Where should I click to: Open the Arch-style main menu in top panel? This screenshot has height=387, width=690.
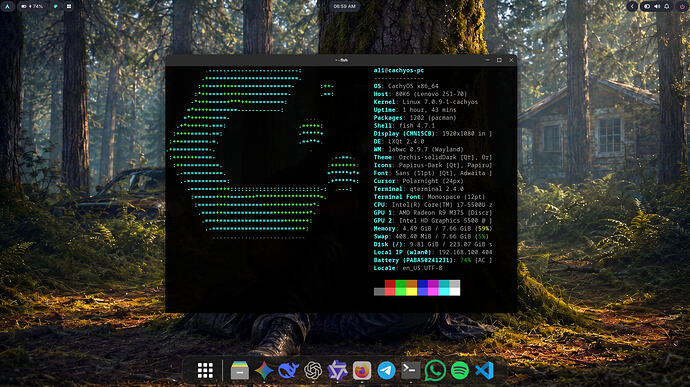[x=7, y=6]
